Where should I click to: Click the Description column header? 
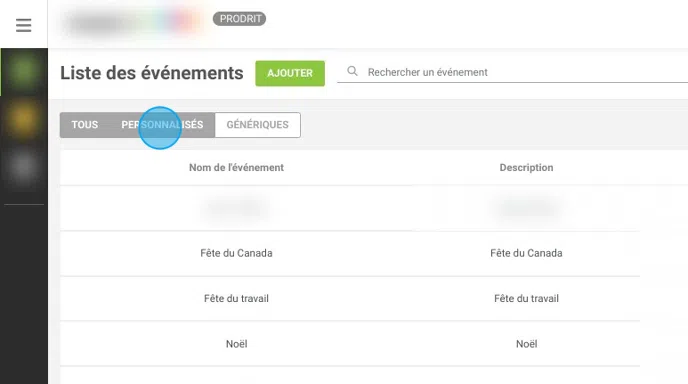coord(526,167)
